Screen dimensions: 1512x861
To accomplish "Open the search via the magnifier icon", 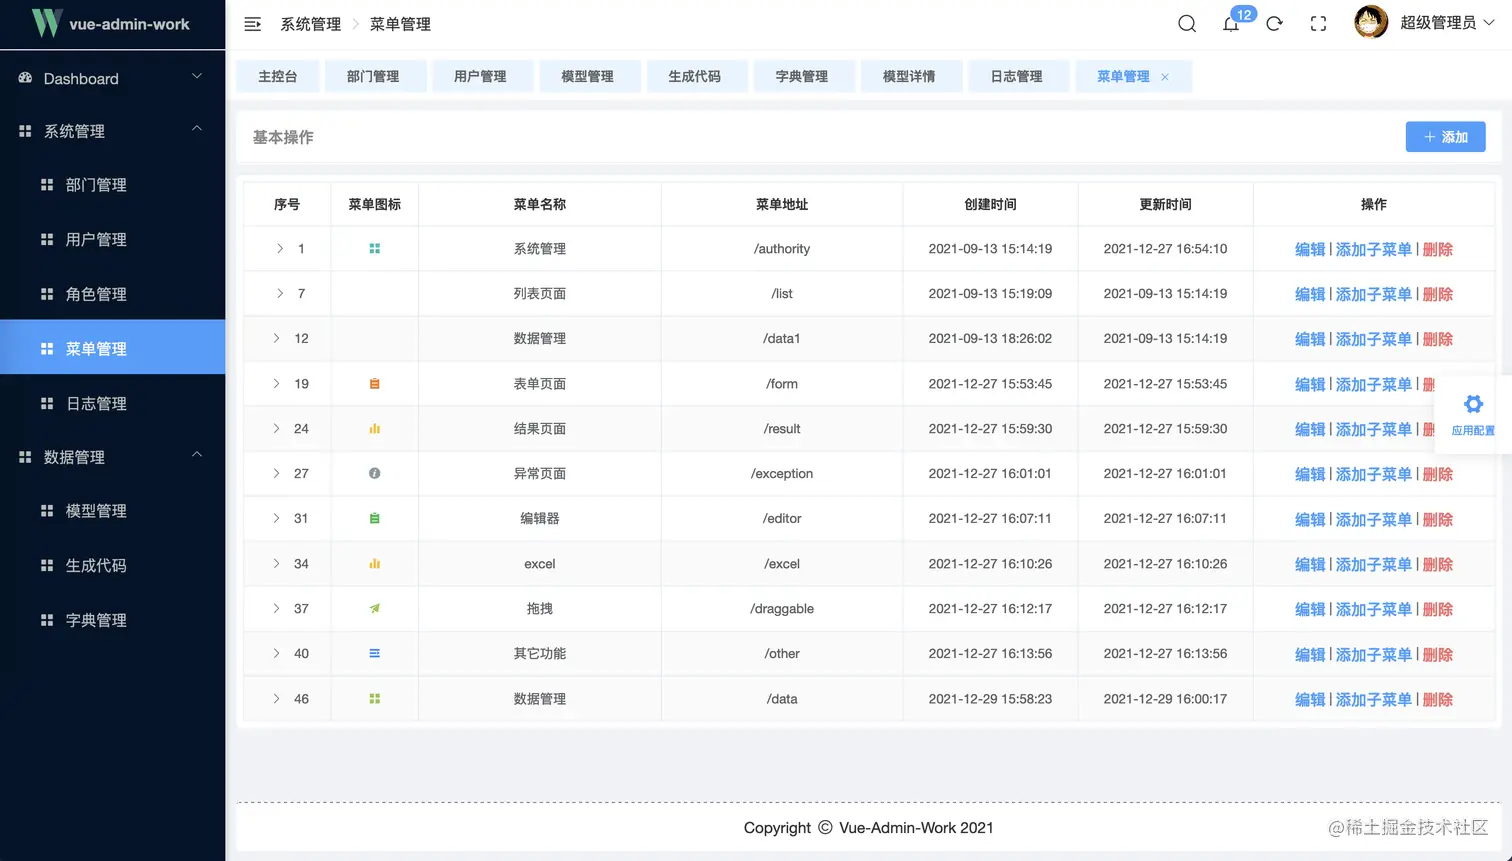I will (x=1186, y=23).
